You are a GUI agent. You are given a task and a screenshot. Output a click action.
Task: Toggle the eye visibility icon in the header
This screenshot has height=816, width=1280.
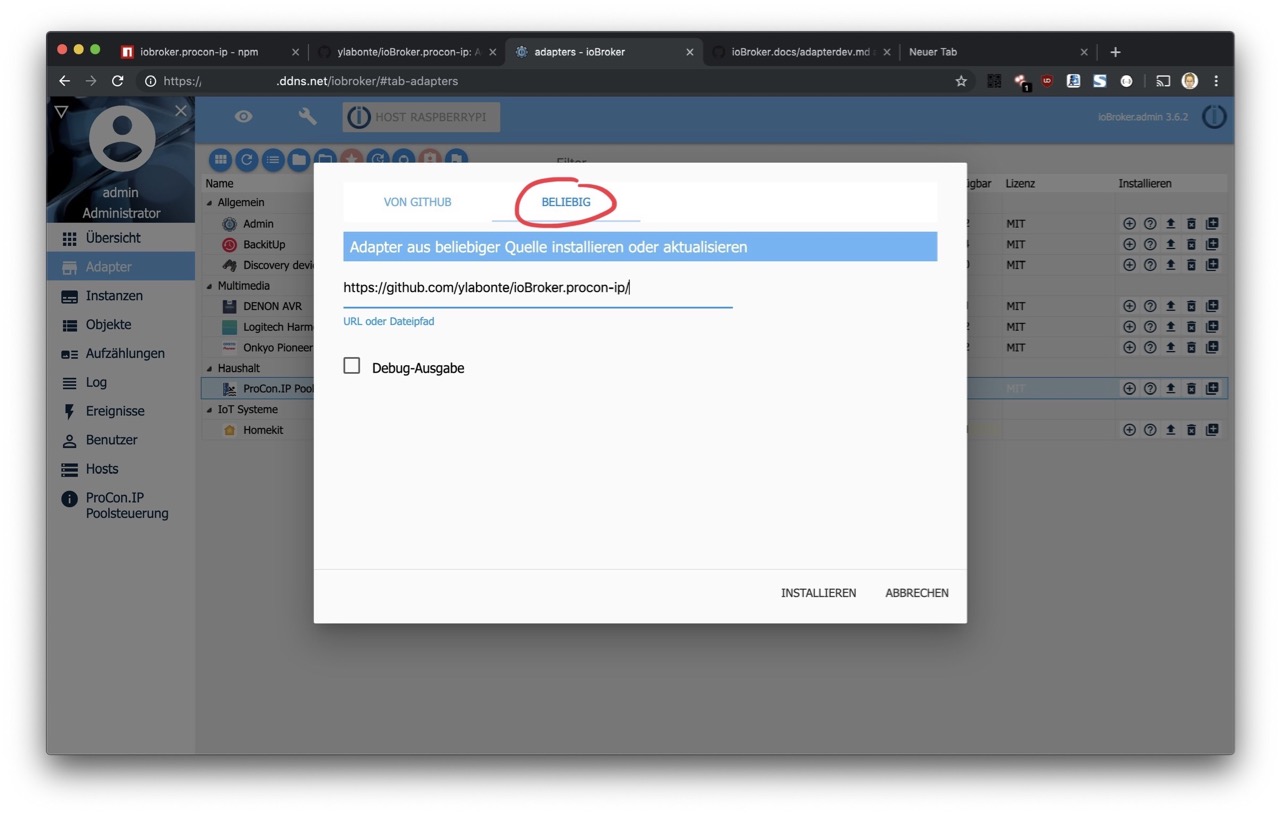(x=243, y=117)
